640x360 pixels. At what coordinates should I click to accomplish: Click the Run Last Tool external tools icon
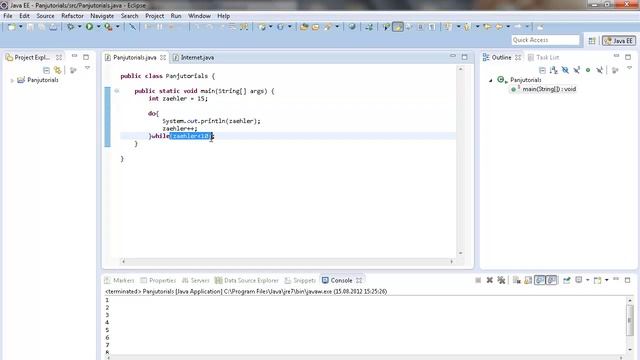point(108,27)
